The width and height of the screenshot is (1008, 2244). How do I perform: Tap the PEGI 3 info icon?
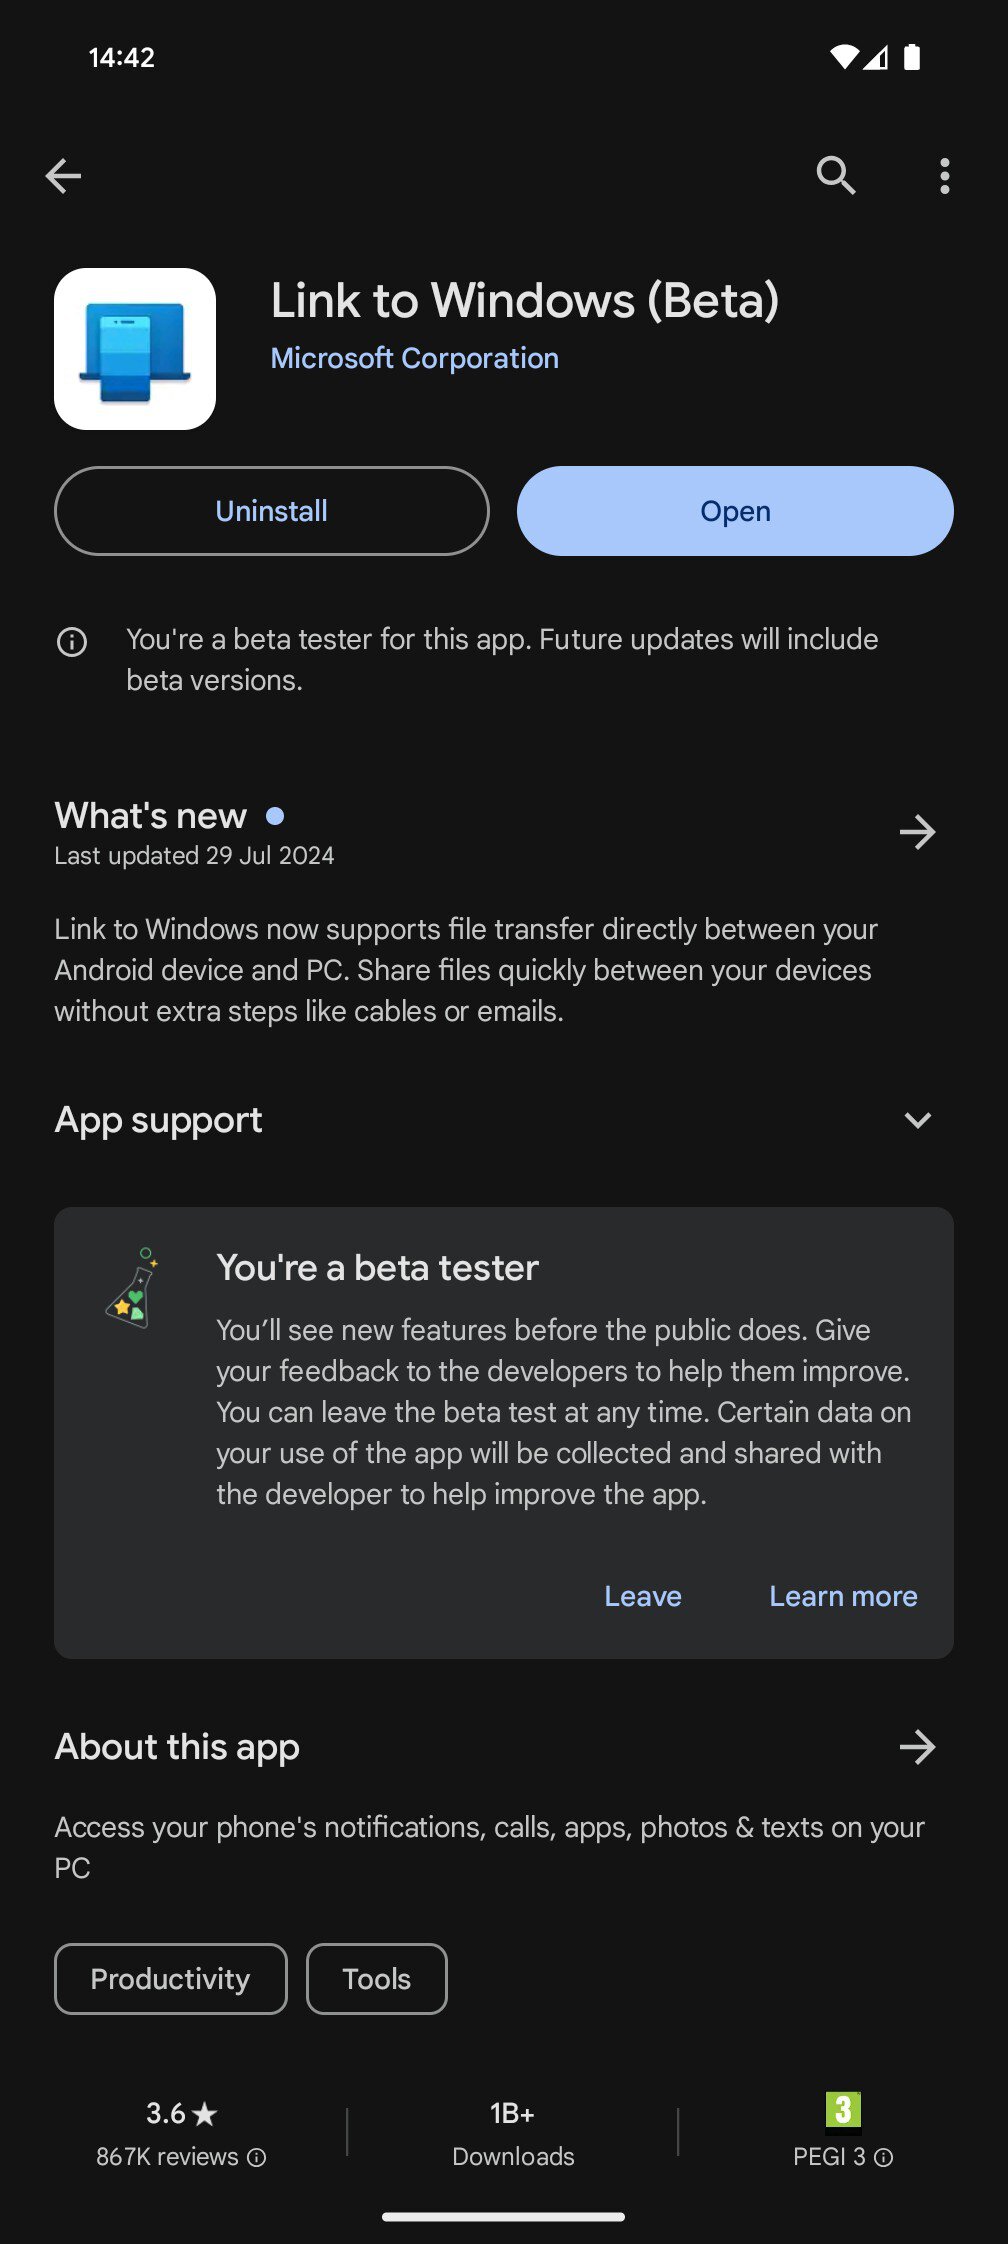click(x=884, y=2157)
